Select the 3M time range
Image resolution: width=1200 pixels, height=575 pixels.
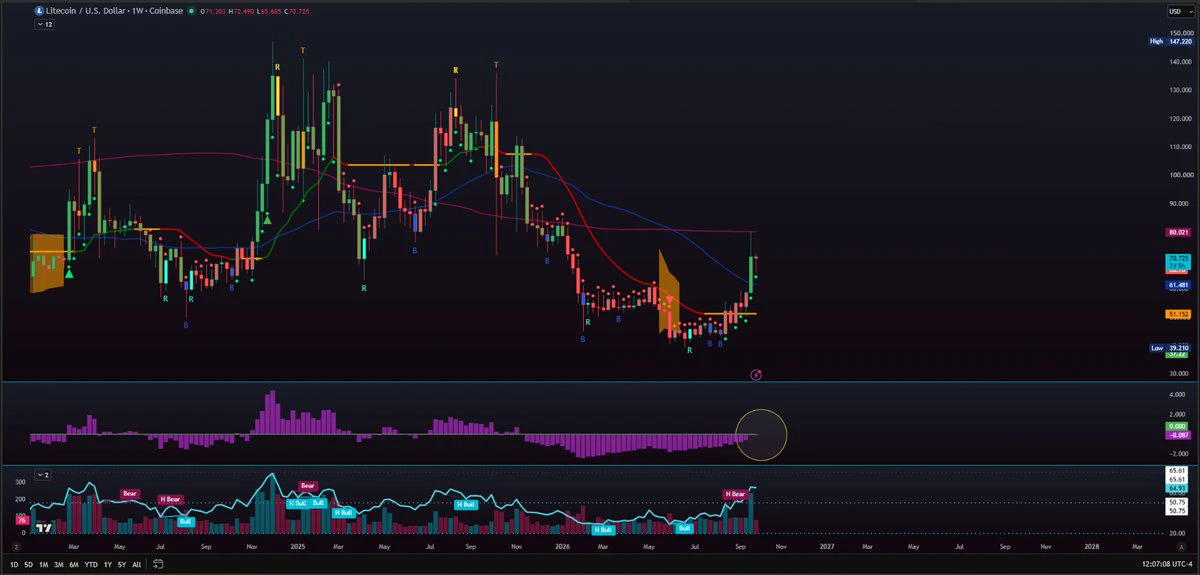coord(59,565)
